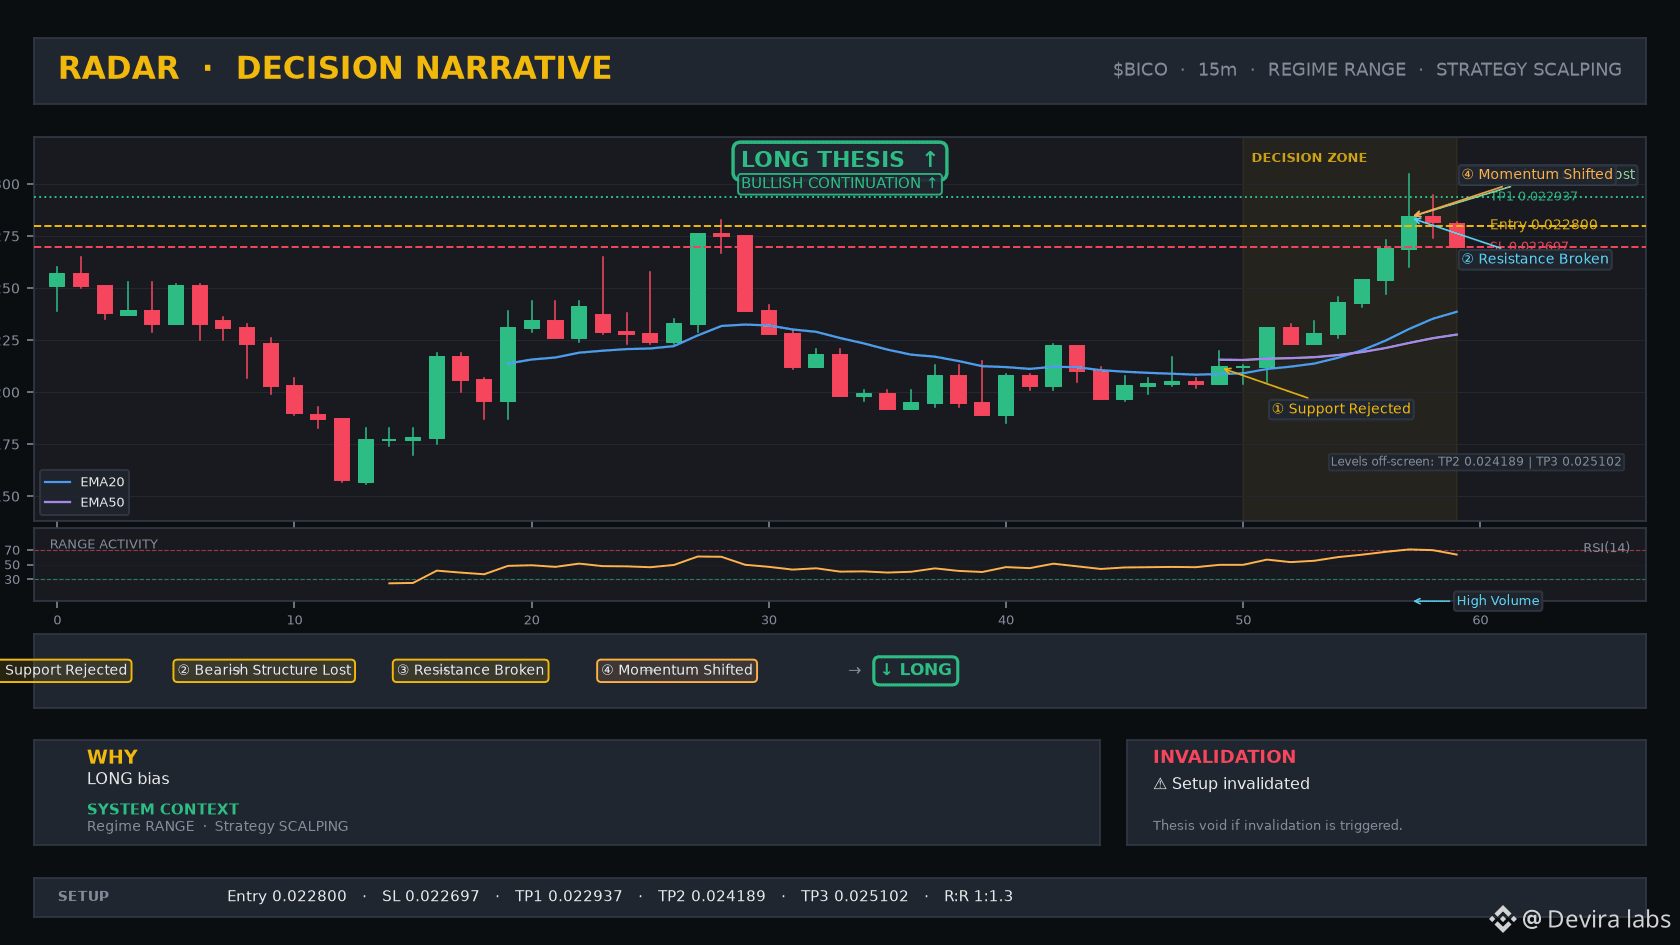1680x945 pixels.
Task: Click SL 0.022697 in the SETUP row
Action: click(x=431, y=896)
